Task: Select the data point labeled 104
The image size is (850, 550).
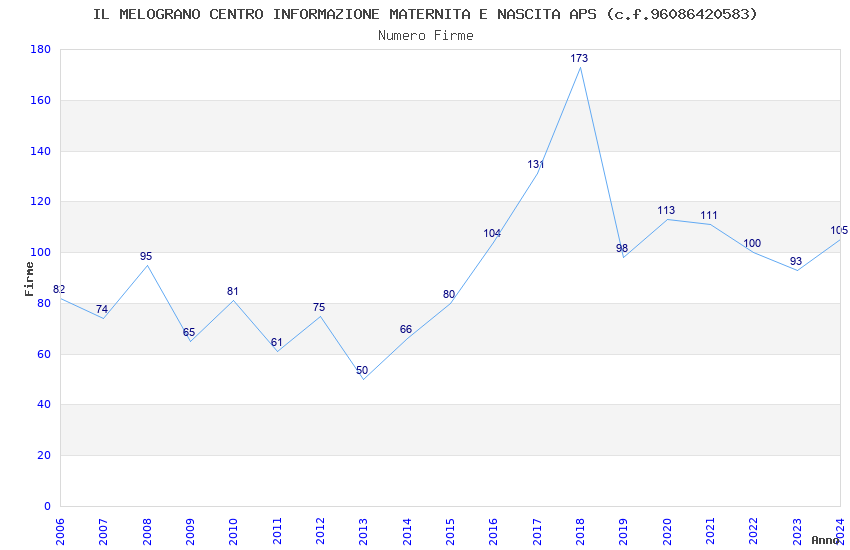Action: point(493,242)
